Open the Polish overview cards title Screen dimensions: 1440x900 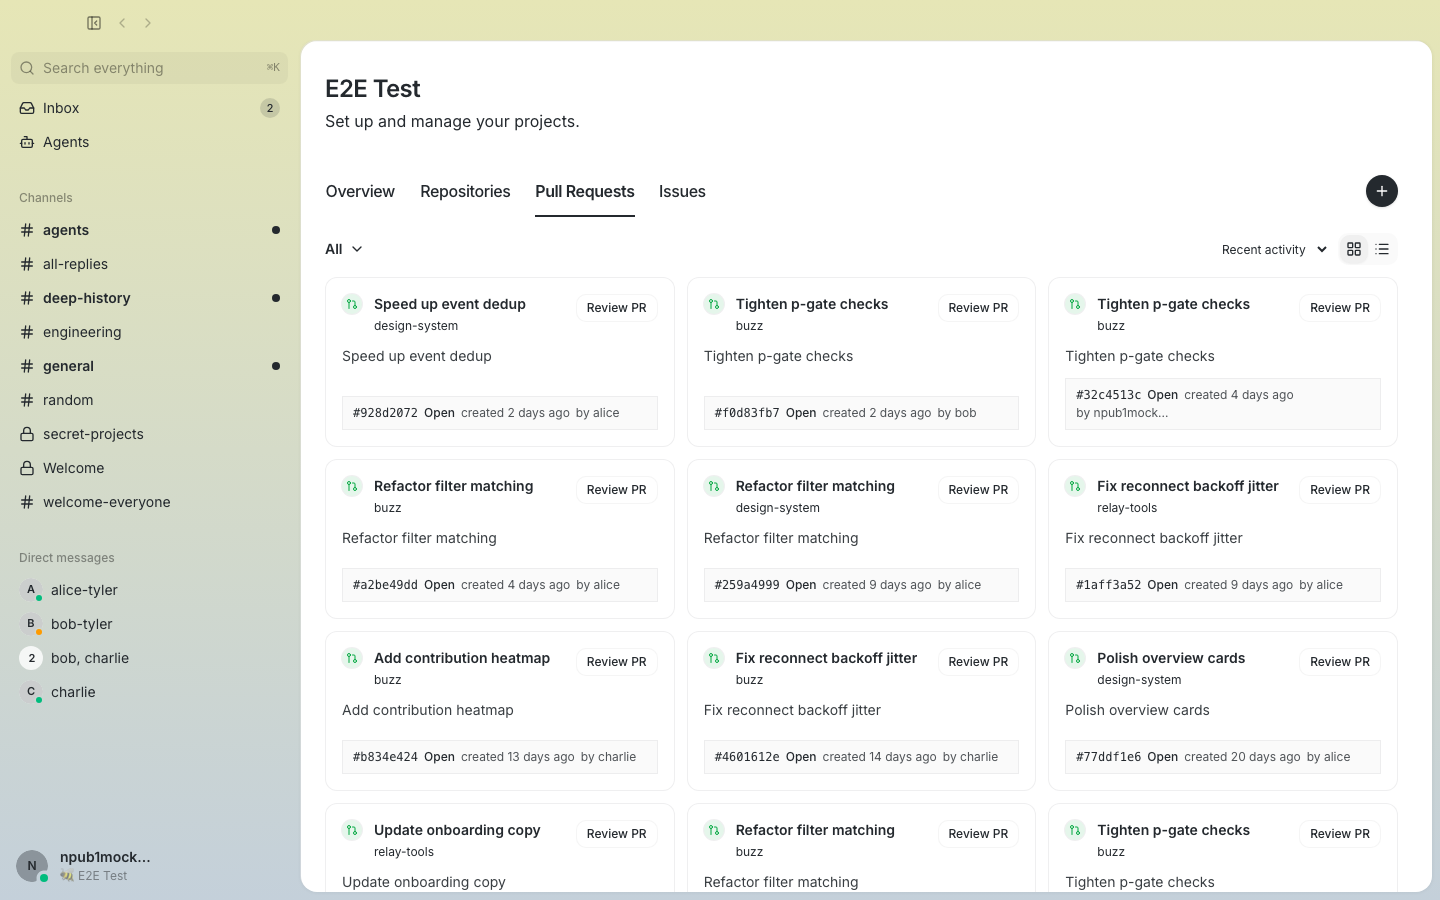point(1171,658)
